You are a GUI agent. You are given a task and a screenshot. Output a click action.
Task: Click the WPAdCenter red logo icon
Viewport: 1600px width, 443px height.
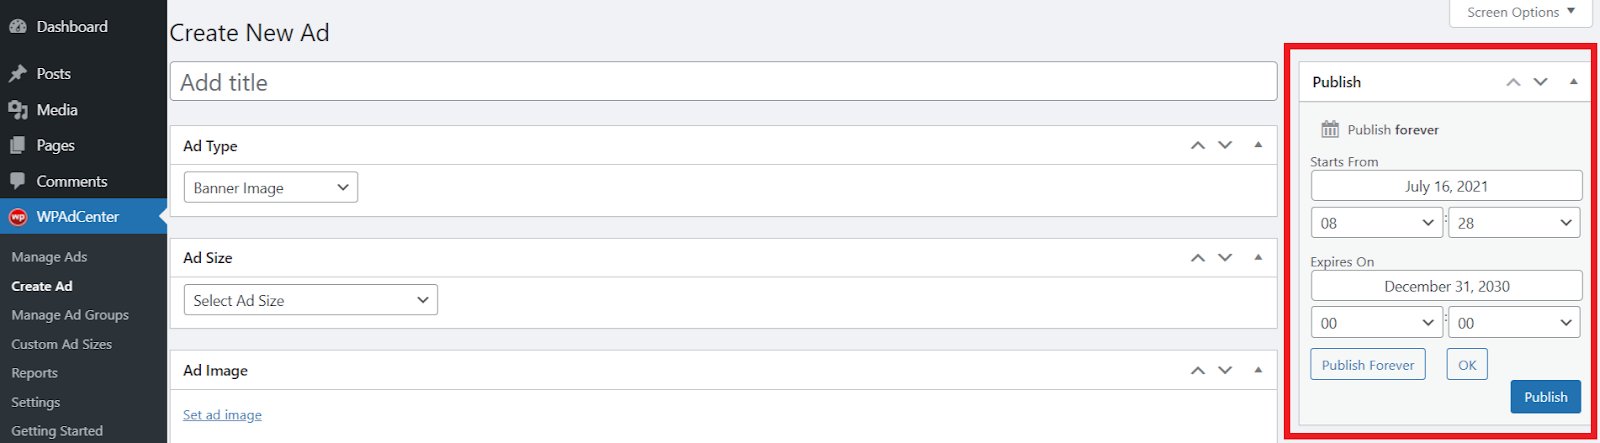18,217
